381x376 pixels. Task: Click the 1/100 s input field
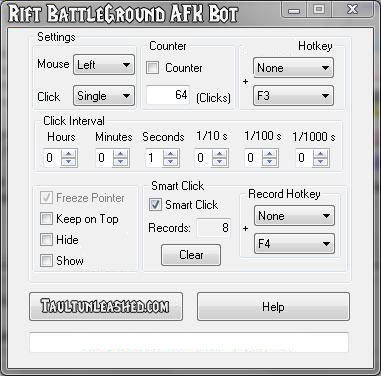[x=254, y=158]
